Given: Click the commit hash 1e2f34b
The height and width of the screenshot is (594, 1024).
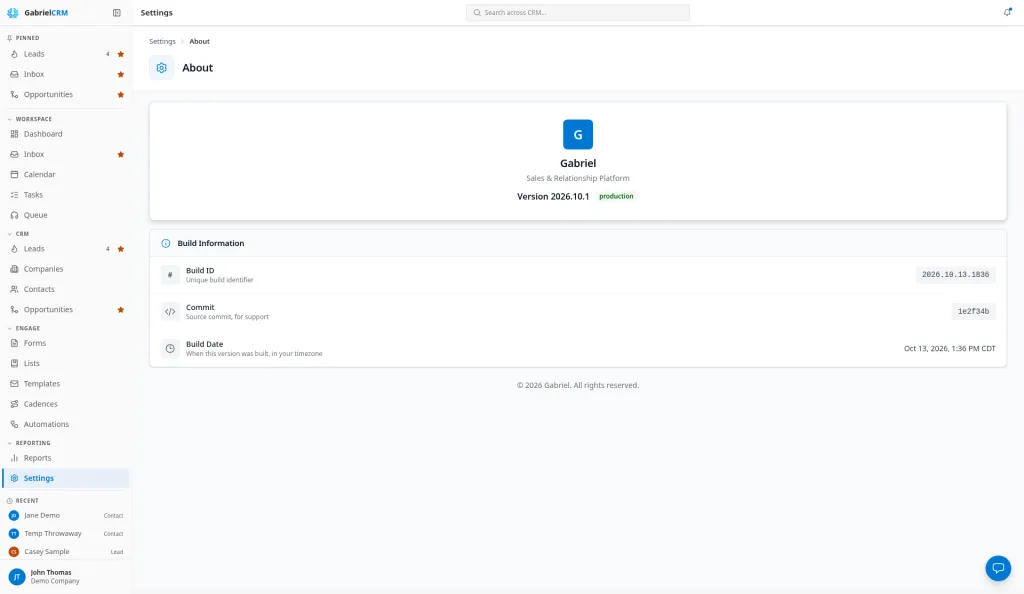Looking at the screenshot, I should click(x=973, y=311).
